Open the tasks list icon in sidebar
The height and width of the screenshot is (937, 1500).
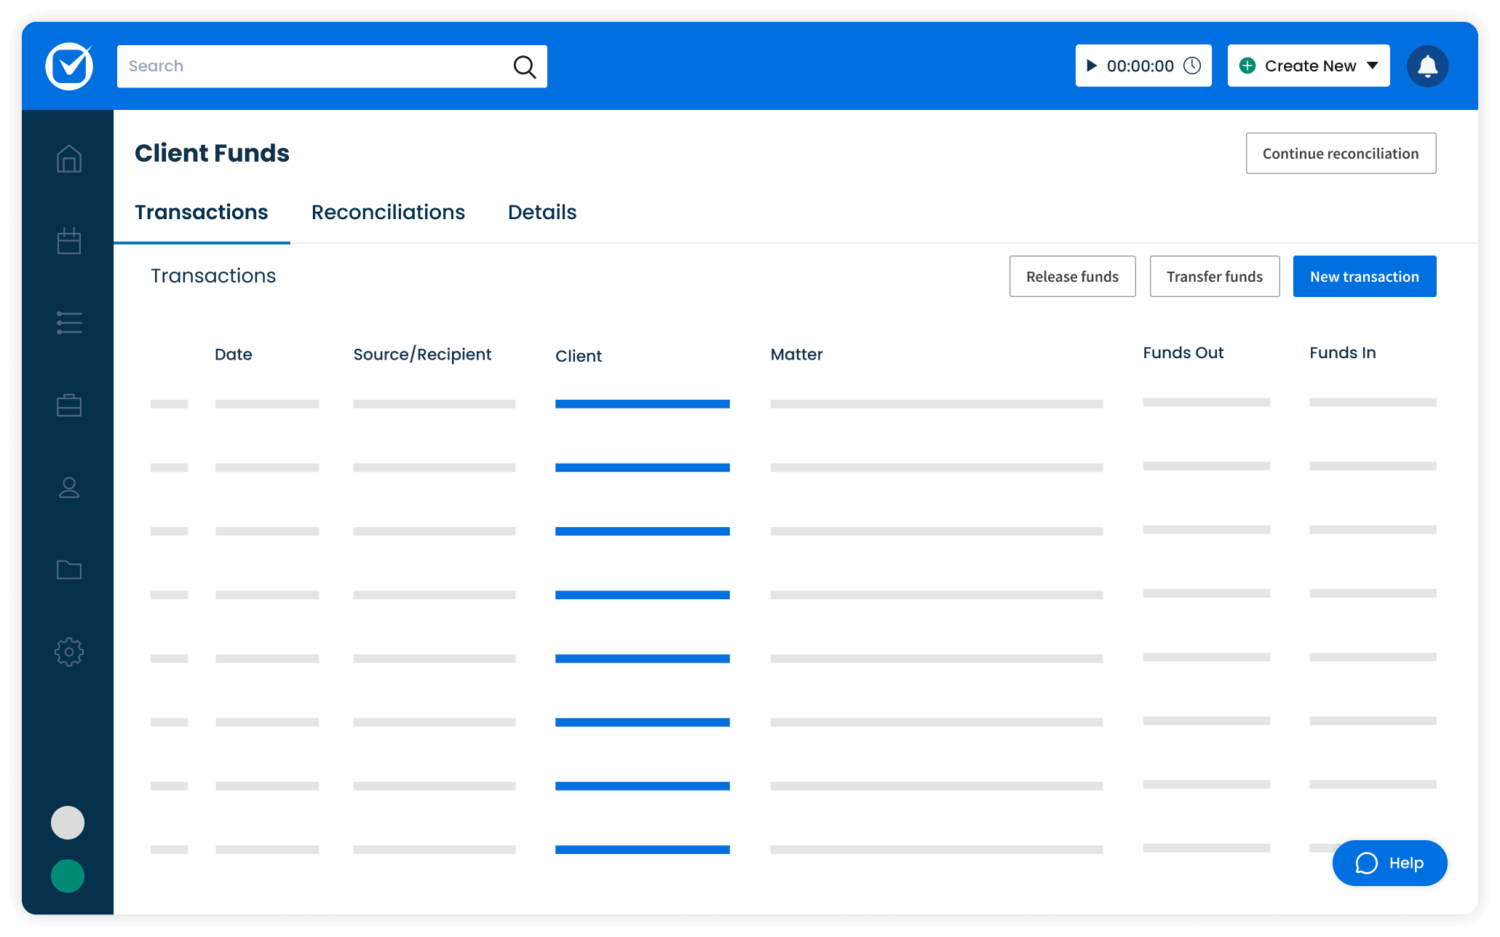coord(69,323)
